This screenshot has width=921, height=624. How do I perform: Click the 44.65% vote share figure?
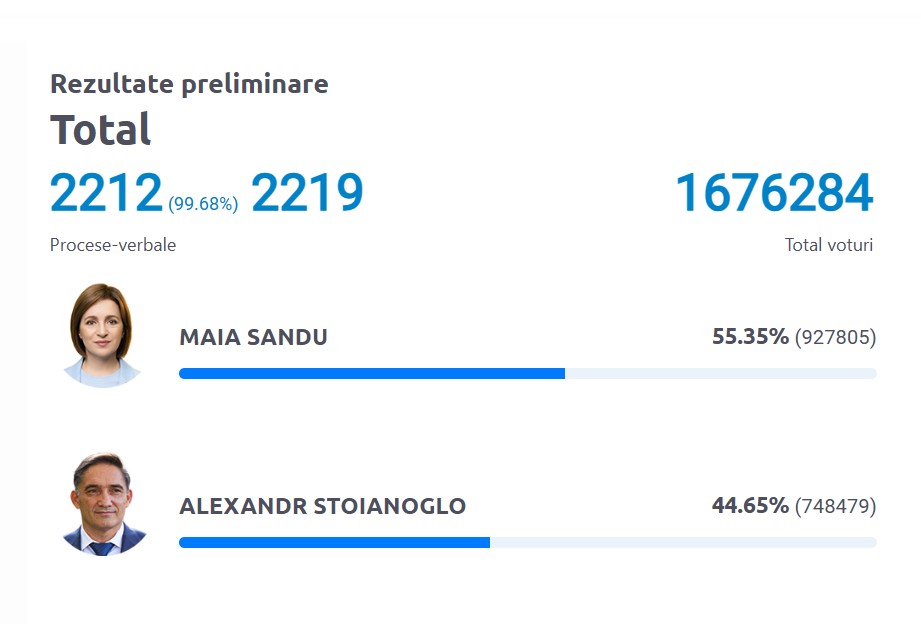tap(750, 506)
